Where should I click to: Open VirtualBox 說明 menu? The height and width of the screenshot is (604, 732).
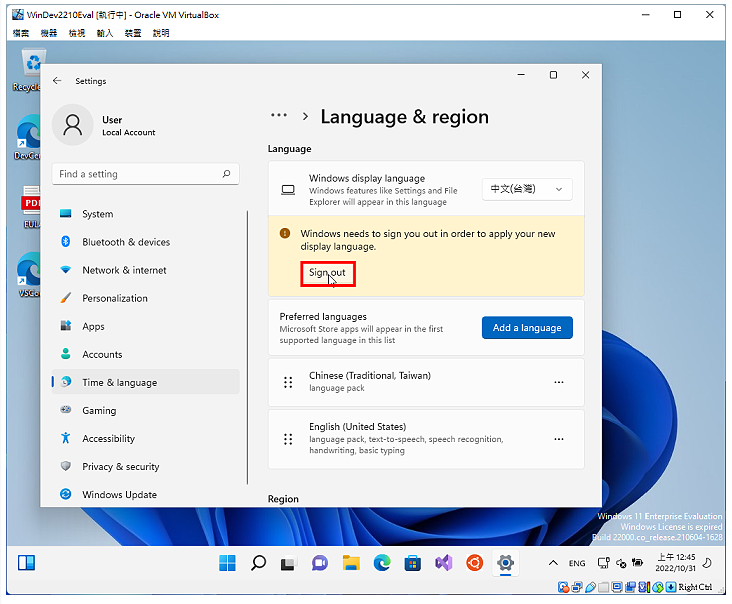pyautogui.click(x=161, y=33)
